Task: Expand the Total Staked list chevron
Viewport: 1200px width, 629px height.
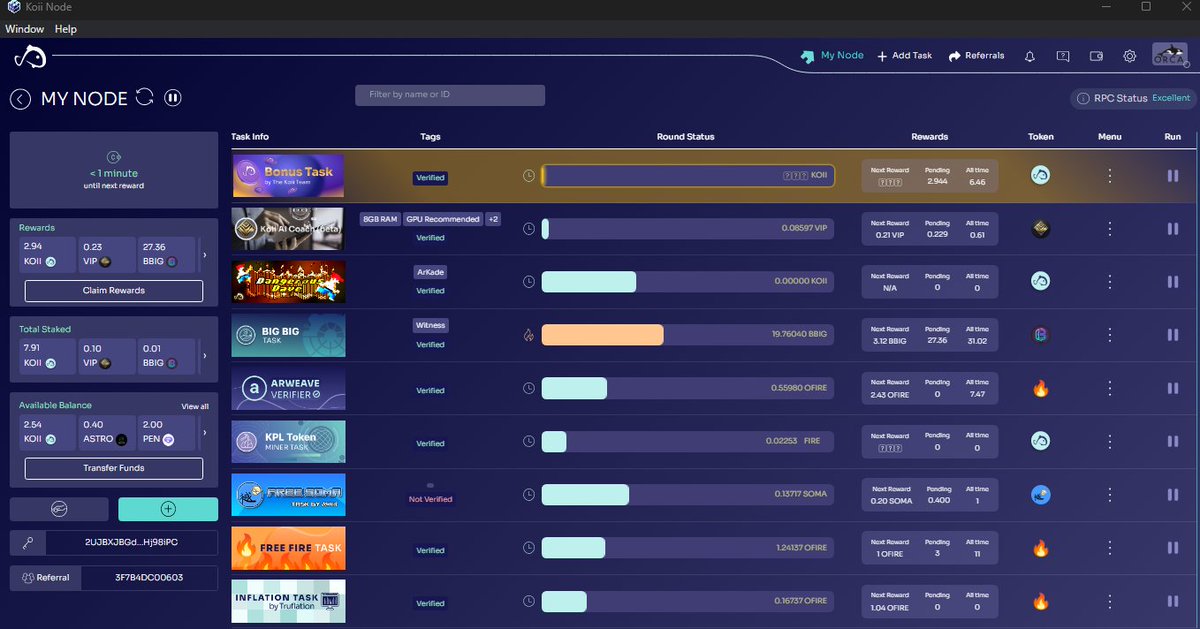Action: 204,356
